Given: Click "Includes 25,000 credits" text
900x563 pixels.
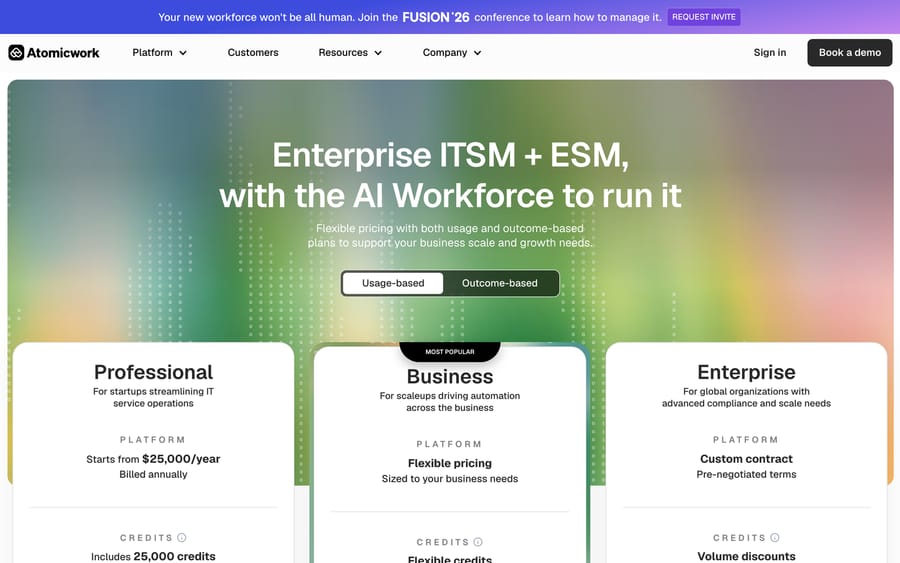Looking at the screenshot, I should pyautogui.click(x=153, y=556).
